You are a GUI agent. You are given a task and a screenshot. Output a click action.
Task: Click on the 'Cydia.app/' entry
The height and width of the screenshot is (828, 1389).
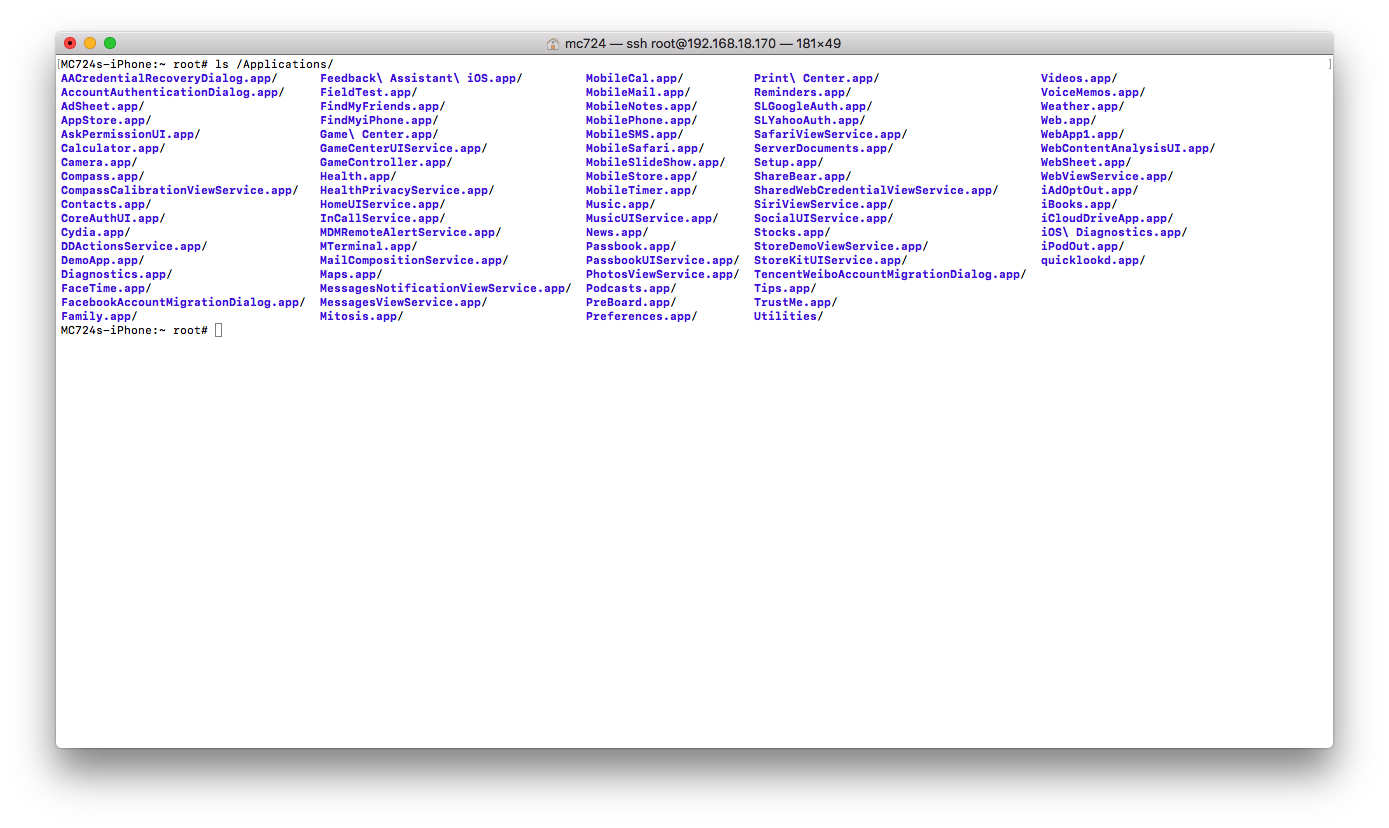point(96,232)
